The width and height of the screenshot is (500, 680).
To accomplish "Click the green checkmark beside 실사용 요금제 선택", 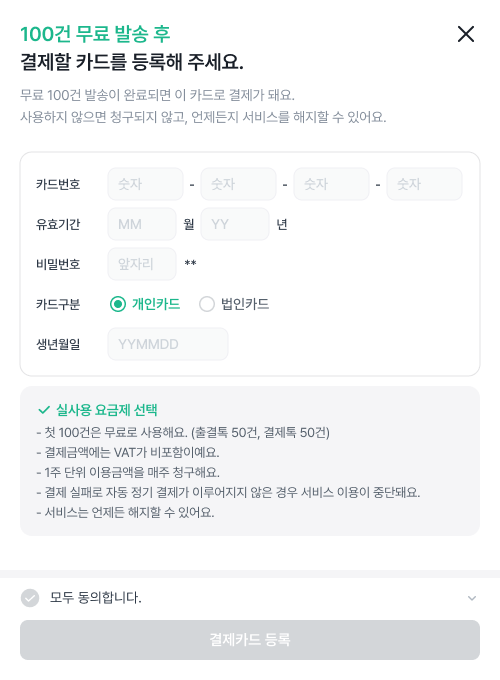I will [44, 410].
